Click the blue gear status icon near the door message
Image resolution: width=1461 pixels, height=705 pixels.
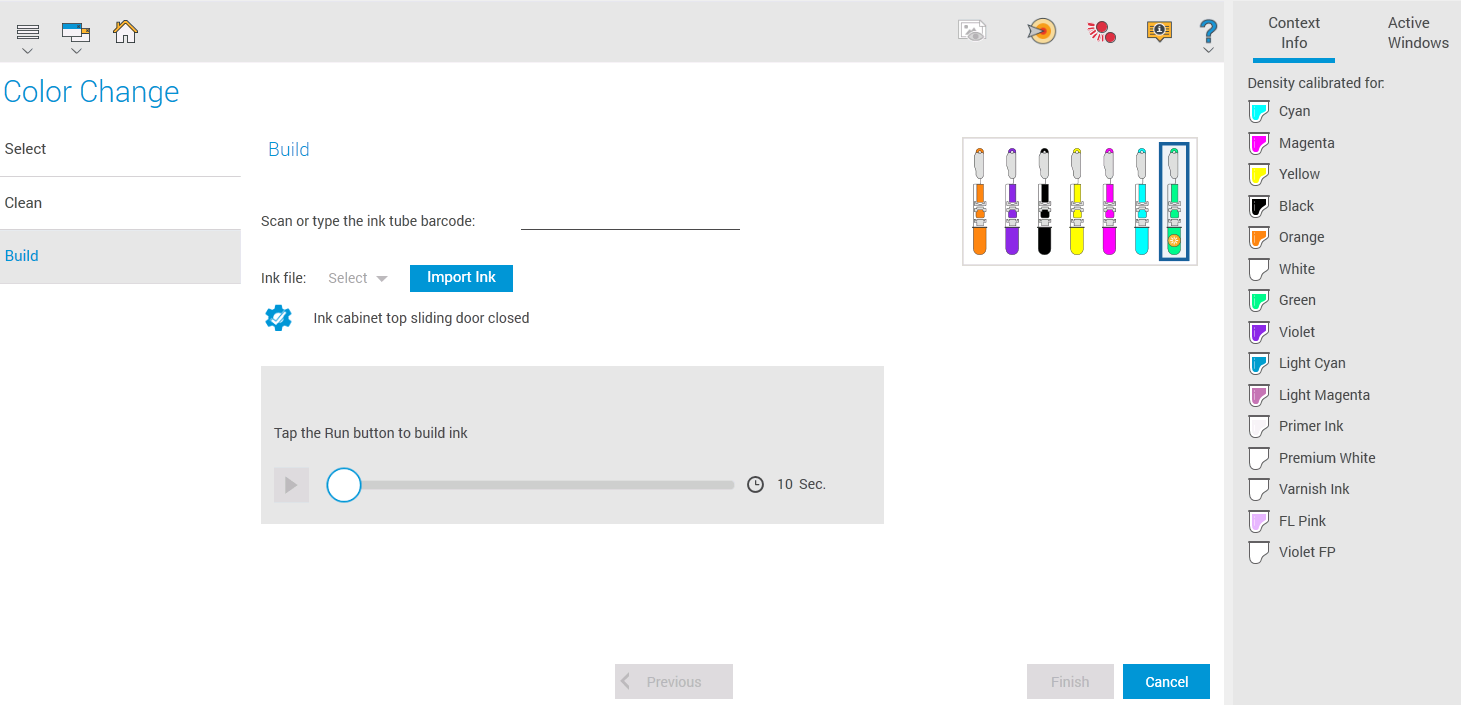278,318
